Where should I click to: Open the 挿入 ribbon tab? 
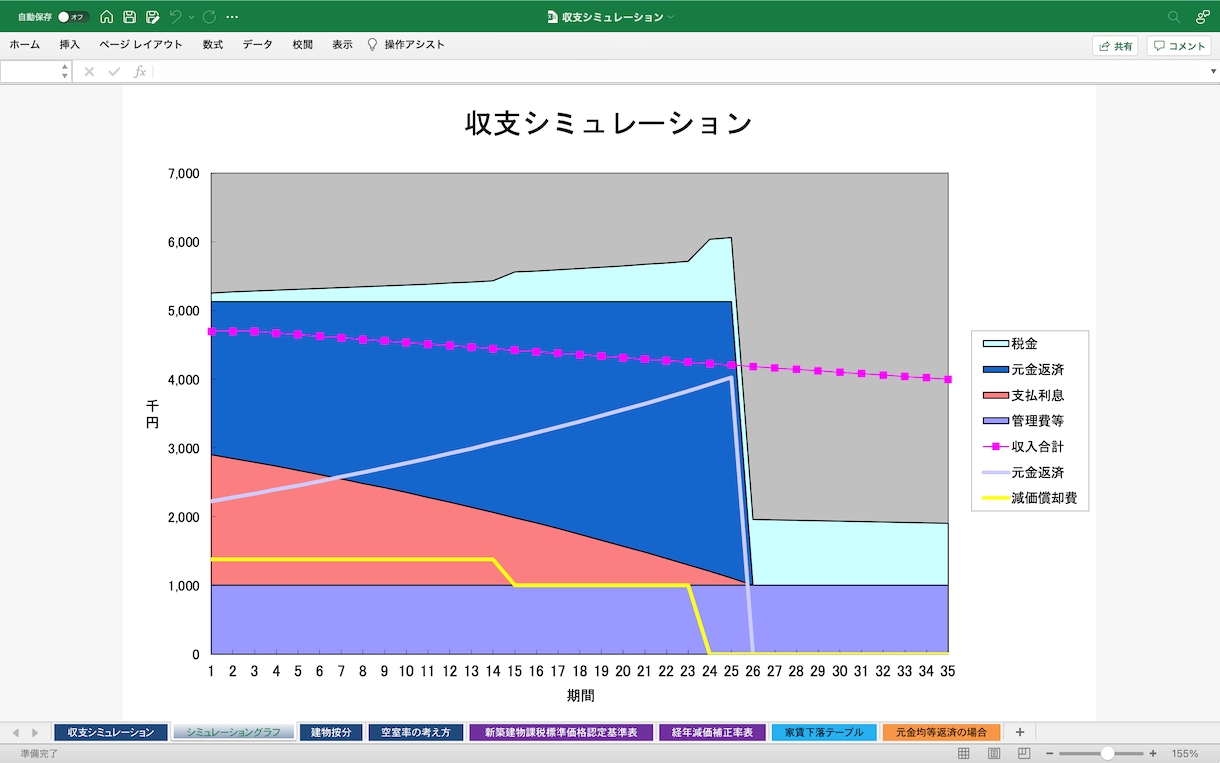pos(70,45)
